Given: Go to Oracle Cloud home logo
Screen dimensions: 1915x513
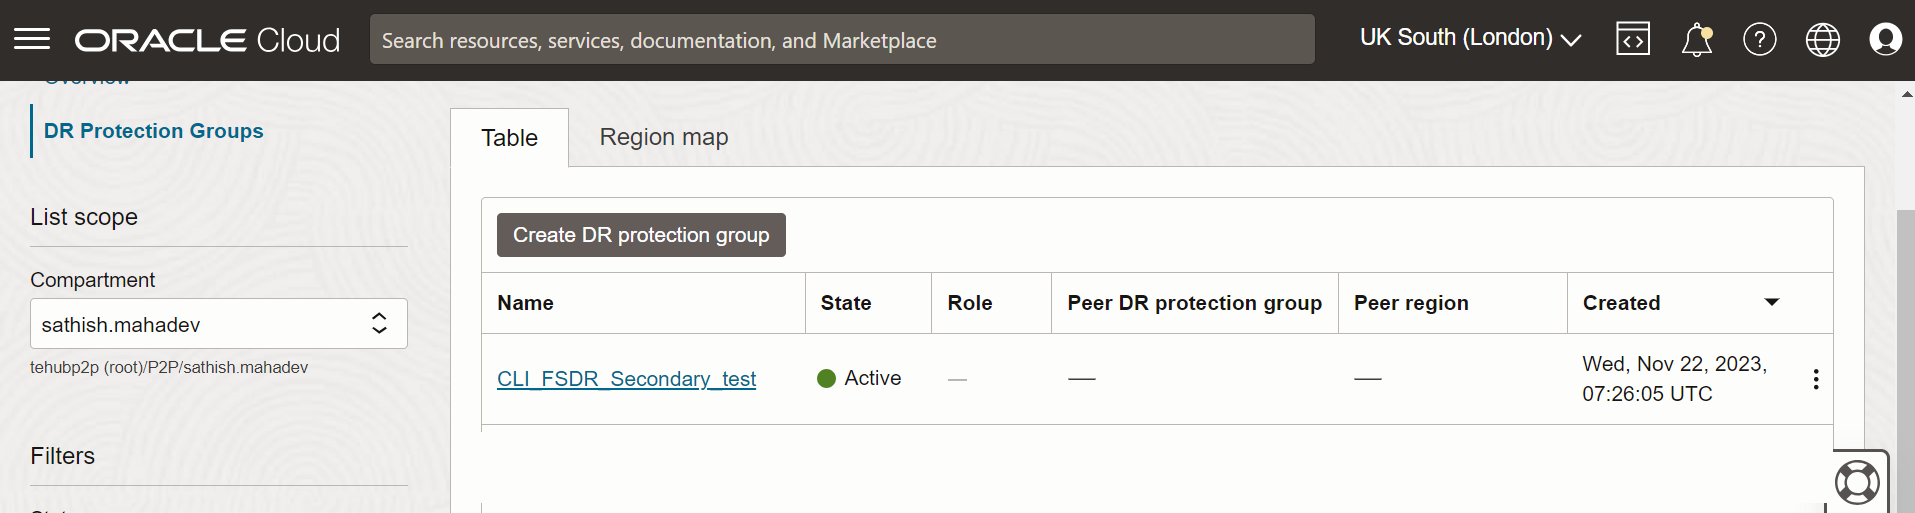Looking at the screenshot, I should 207,40.
